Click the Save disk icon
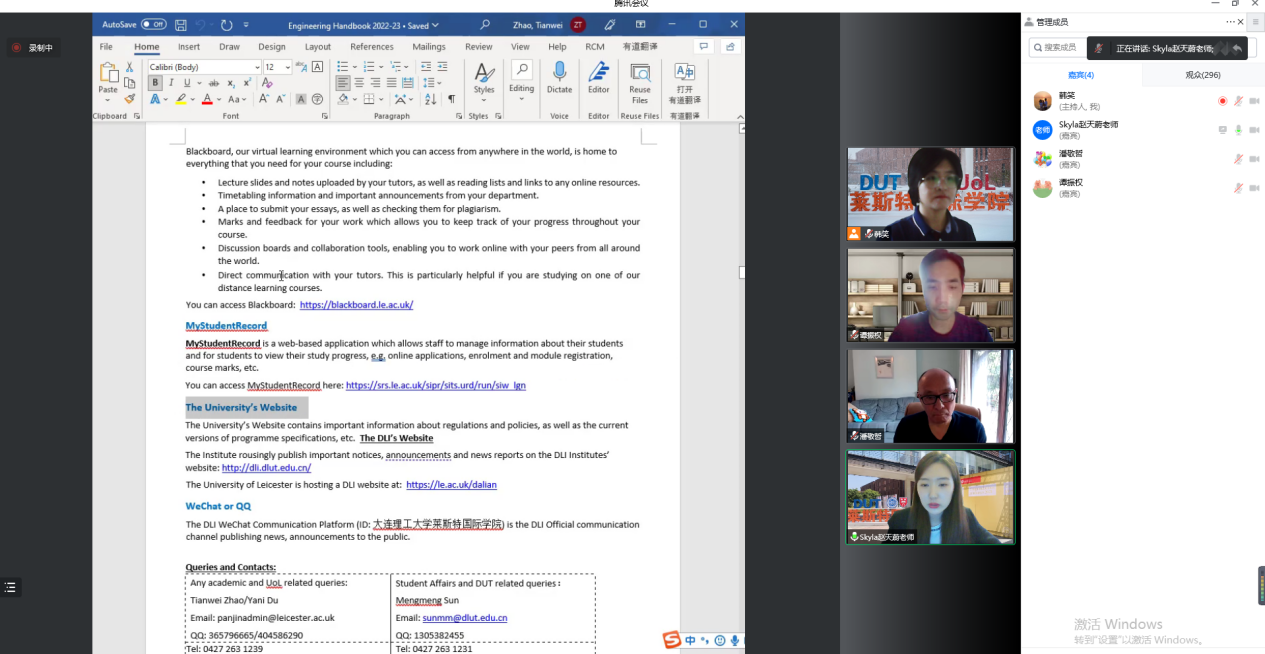This screenshot has height=654, width=1265. pyautogui.click(x=181, y=25)
